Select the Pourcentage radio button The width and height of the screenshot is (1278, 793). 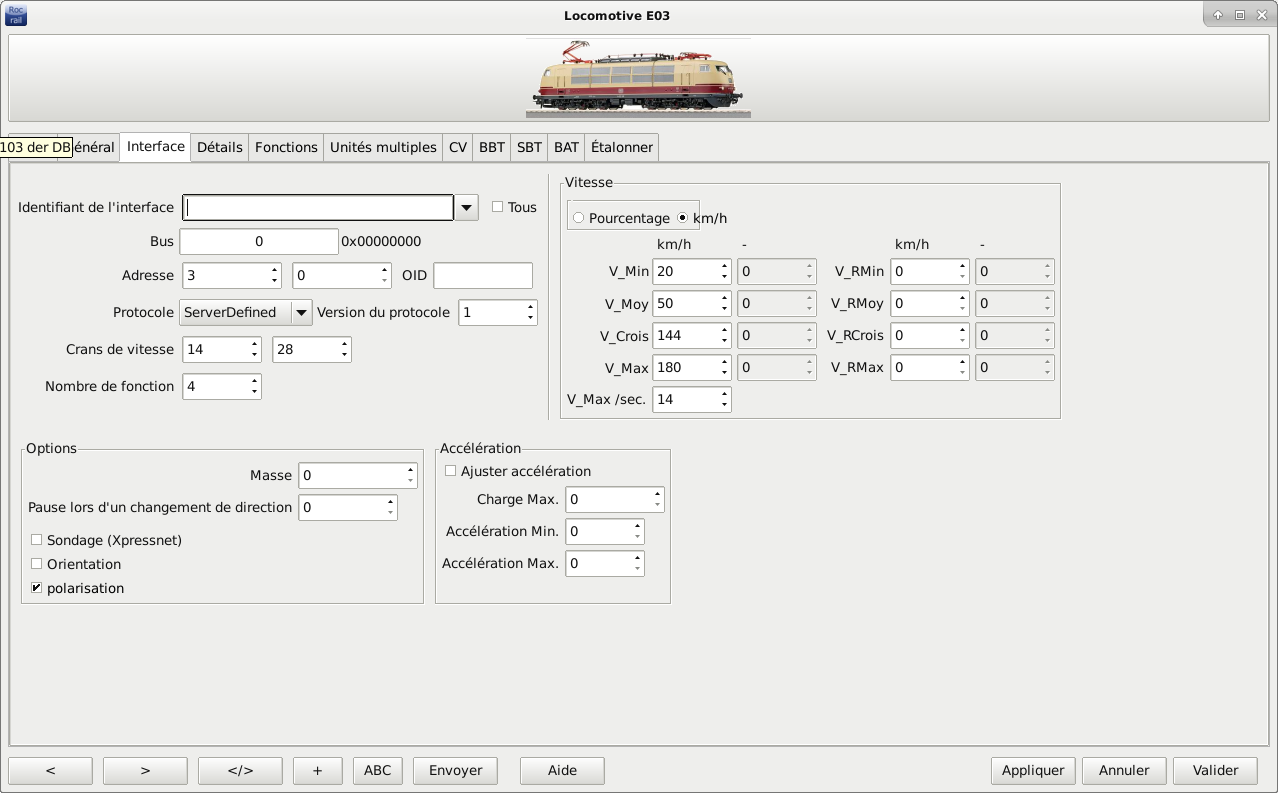[579, 218]
